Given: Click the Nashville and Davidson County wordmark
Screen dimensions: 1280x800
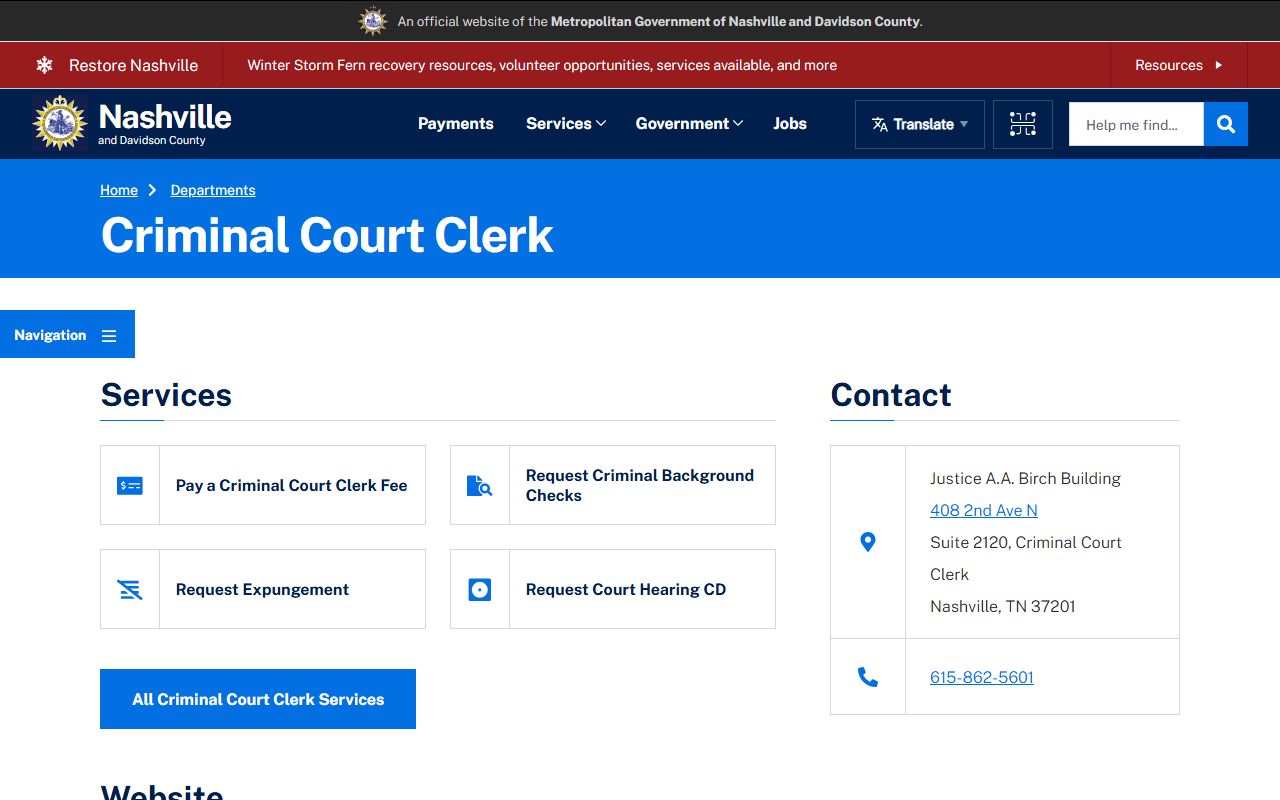Looking at the screenshot, I should pos(165,124).
